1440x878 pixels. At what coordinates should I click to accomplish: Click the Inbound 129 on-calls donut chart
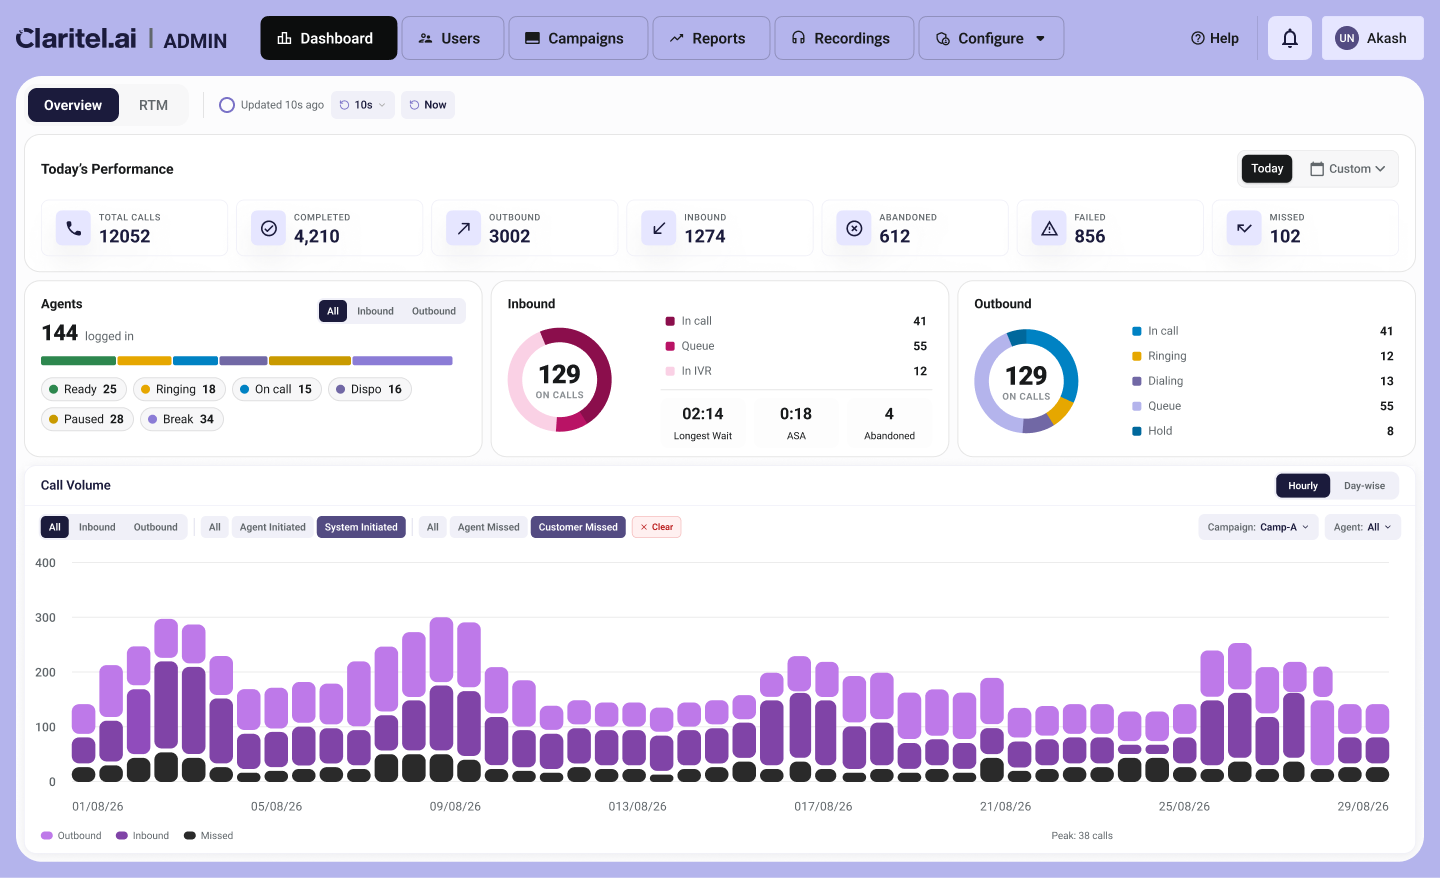[x=559, y=380]
